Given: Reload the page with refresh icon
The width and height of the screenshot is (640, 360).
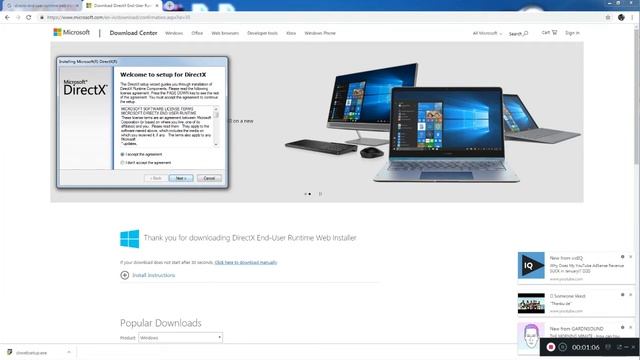Looking at the screenshot, I should [x=29, y=17].
